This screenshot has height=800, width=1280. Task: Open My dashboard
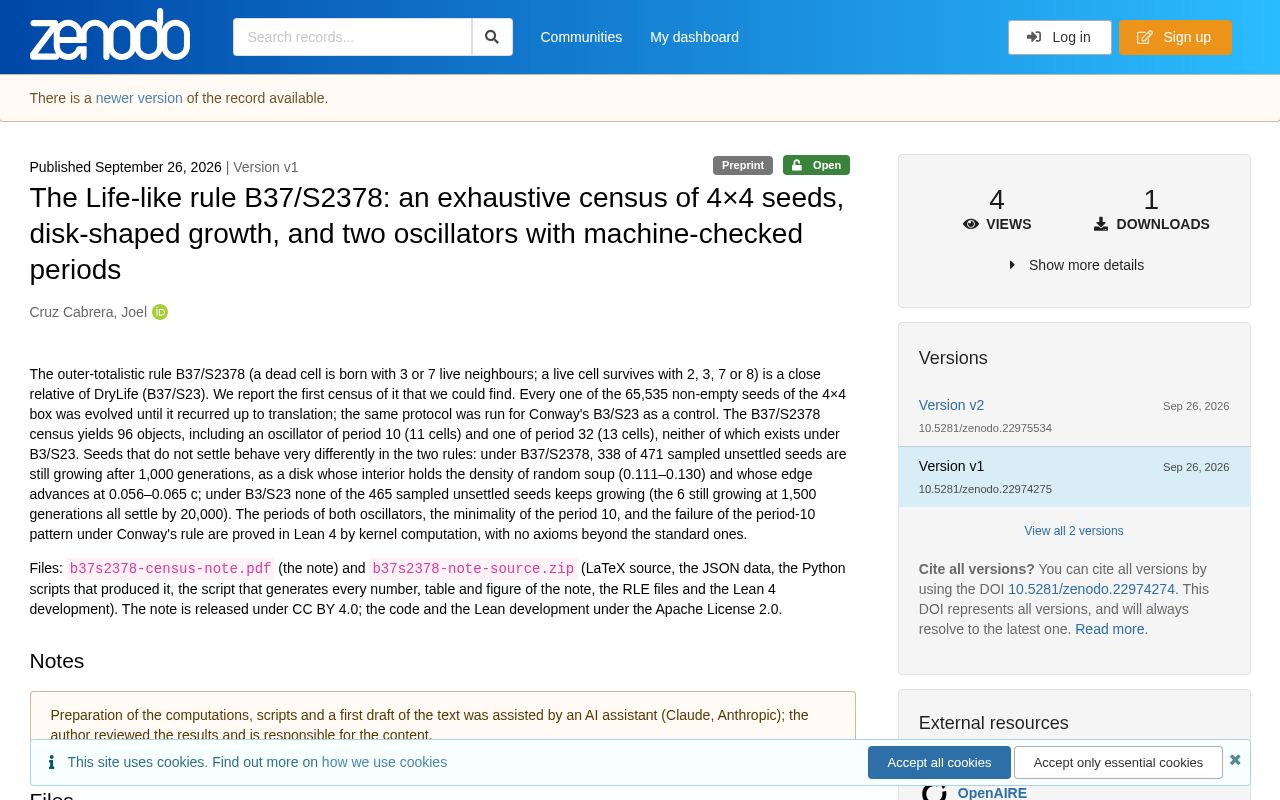(694, 37)
